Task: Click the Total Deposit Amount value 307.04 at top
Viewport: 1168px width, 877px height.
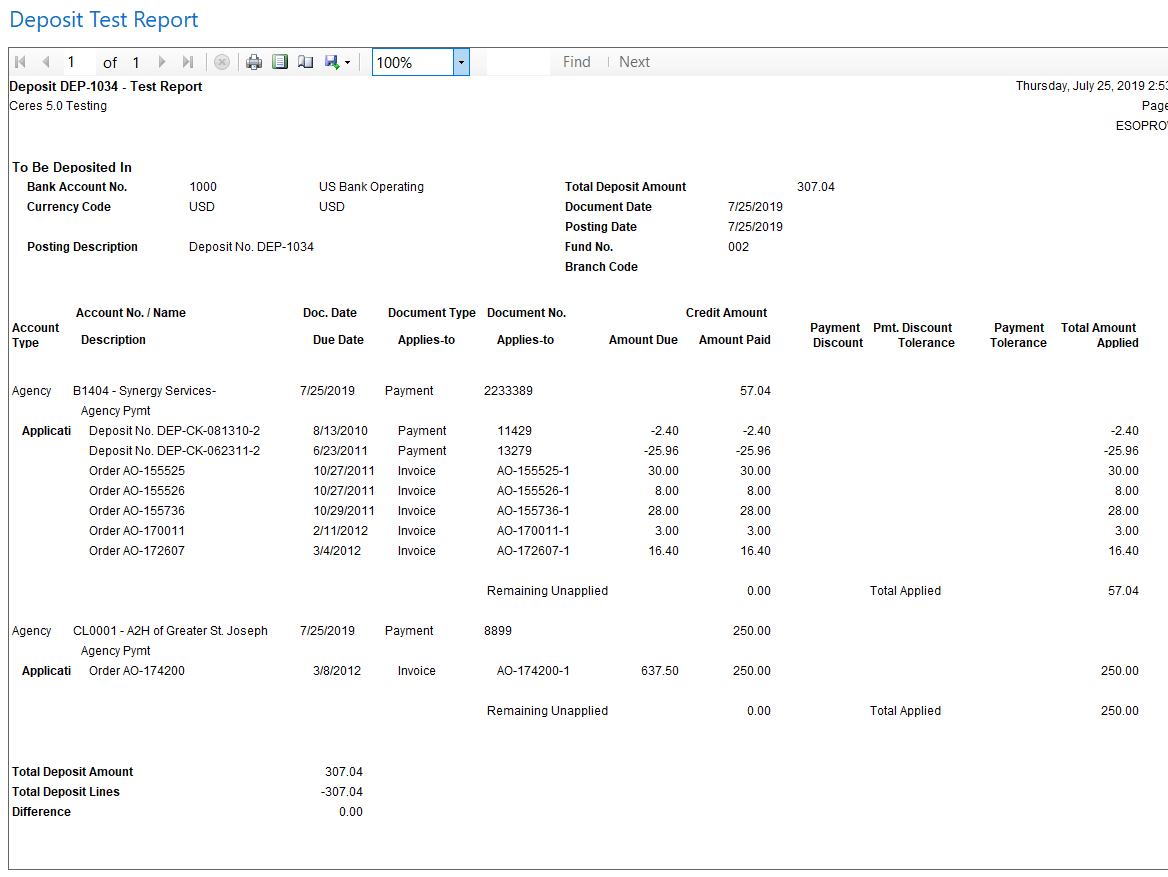Action: click(815, 187)
